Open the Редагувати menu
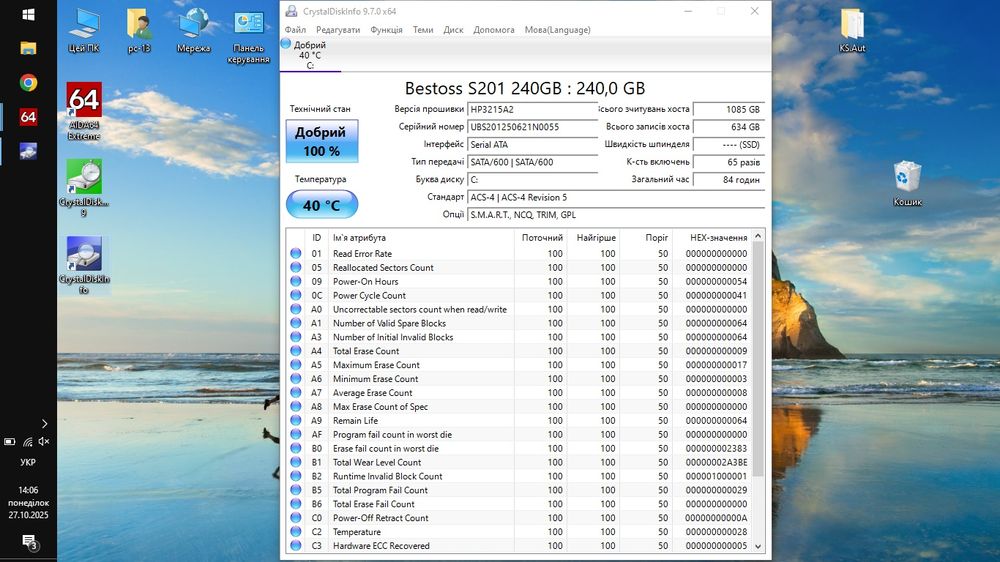The height and width of the screenshot is (562, 1000). click(338, 30)
